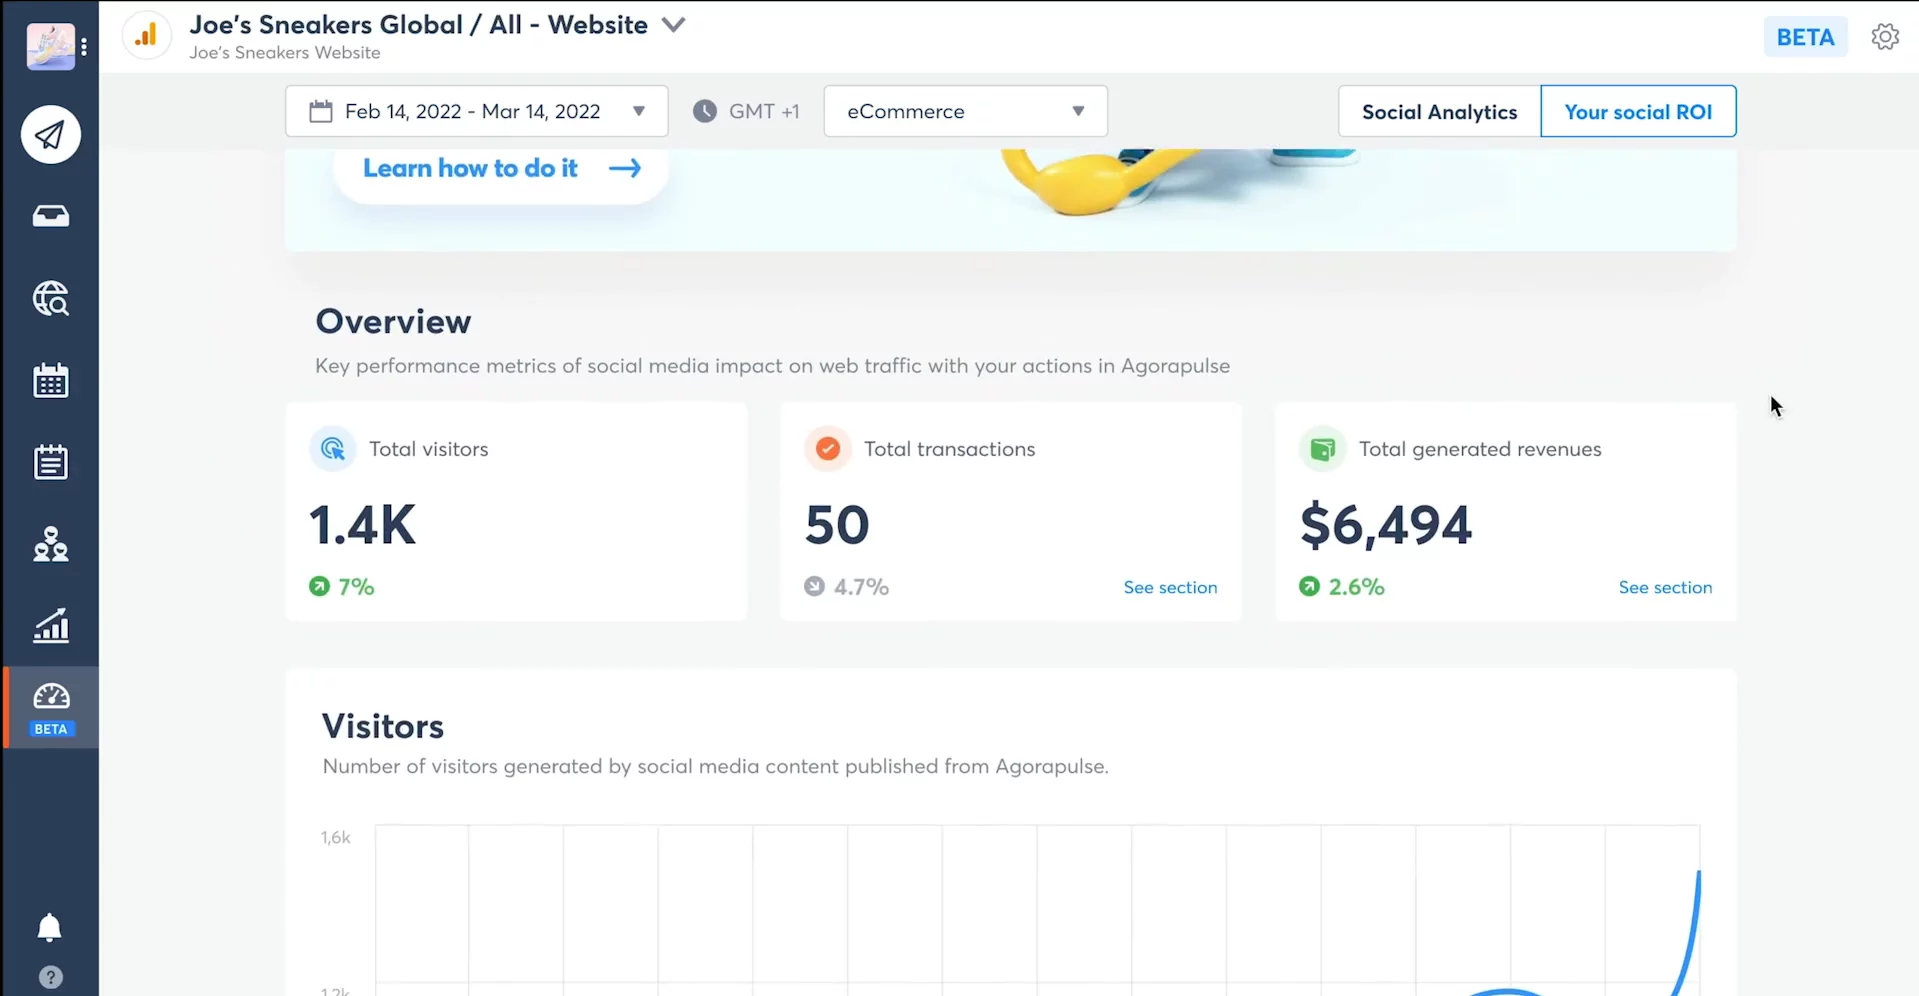Click the BETA badge in header

pos(1805,37)
